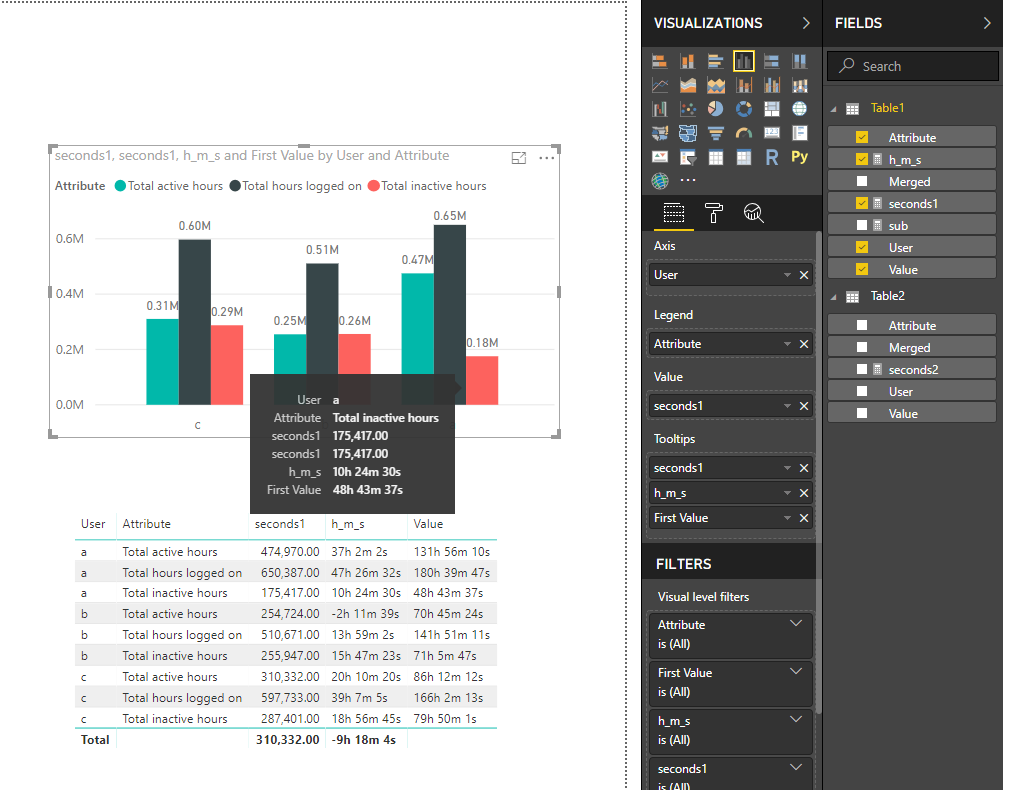Switch to the Format paint roller tab
Image resolution: width=1018 pixels, height=790 pixels.
pyautogui.click(x=714, y=213)
